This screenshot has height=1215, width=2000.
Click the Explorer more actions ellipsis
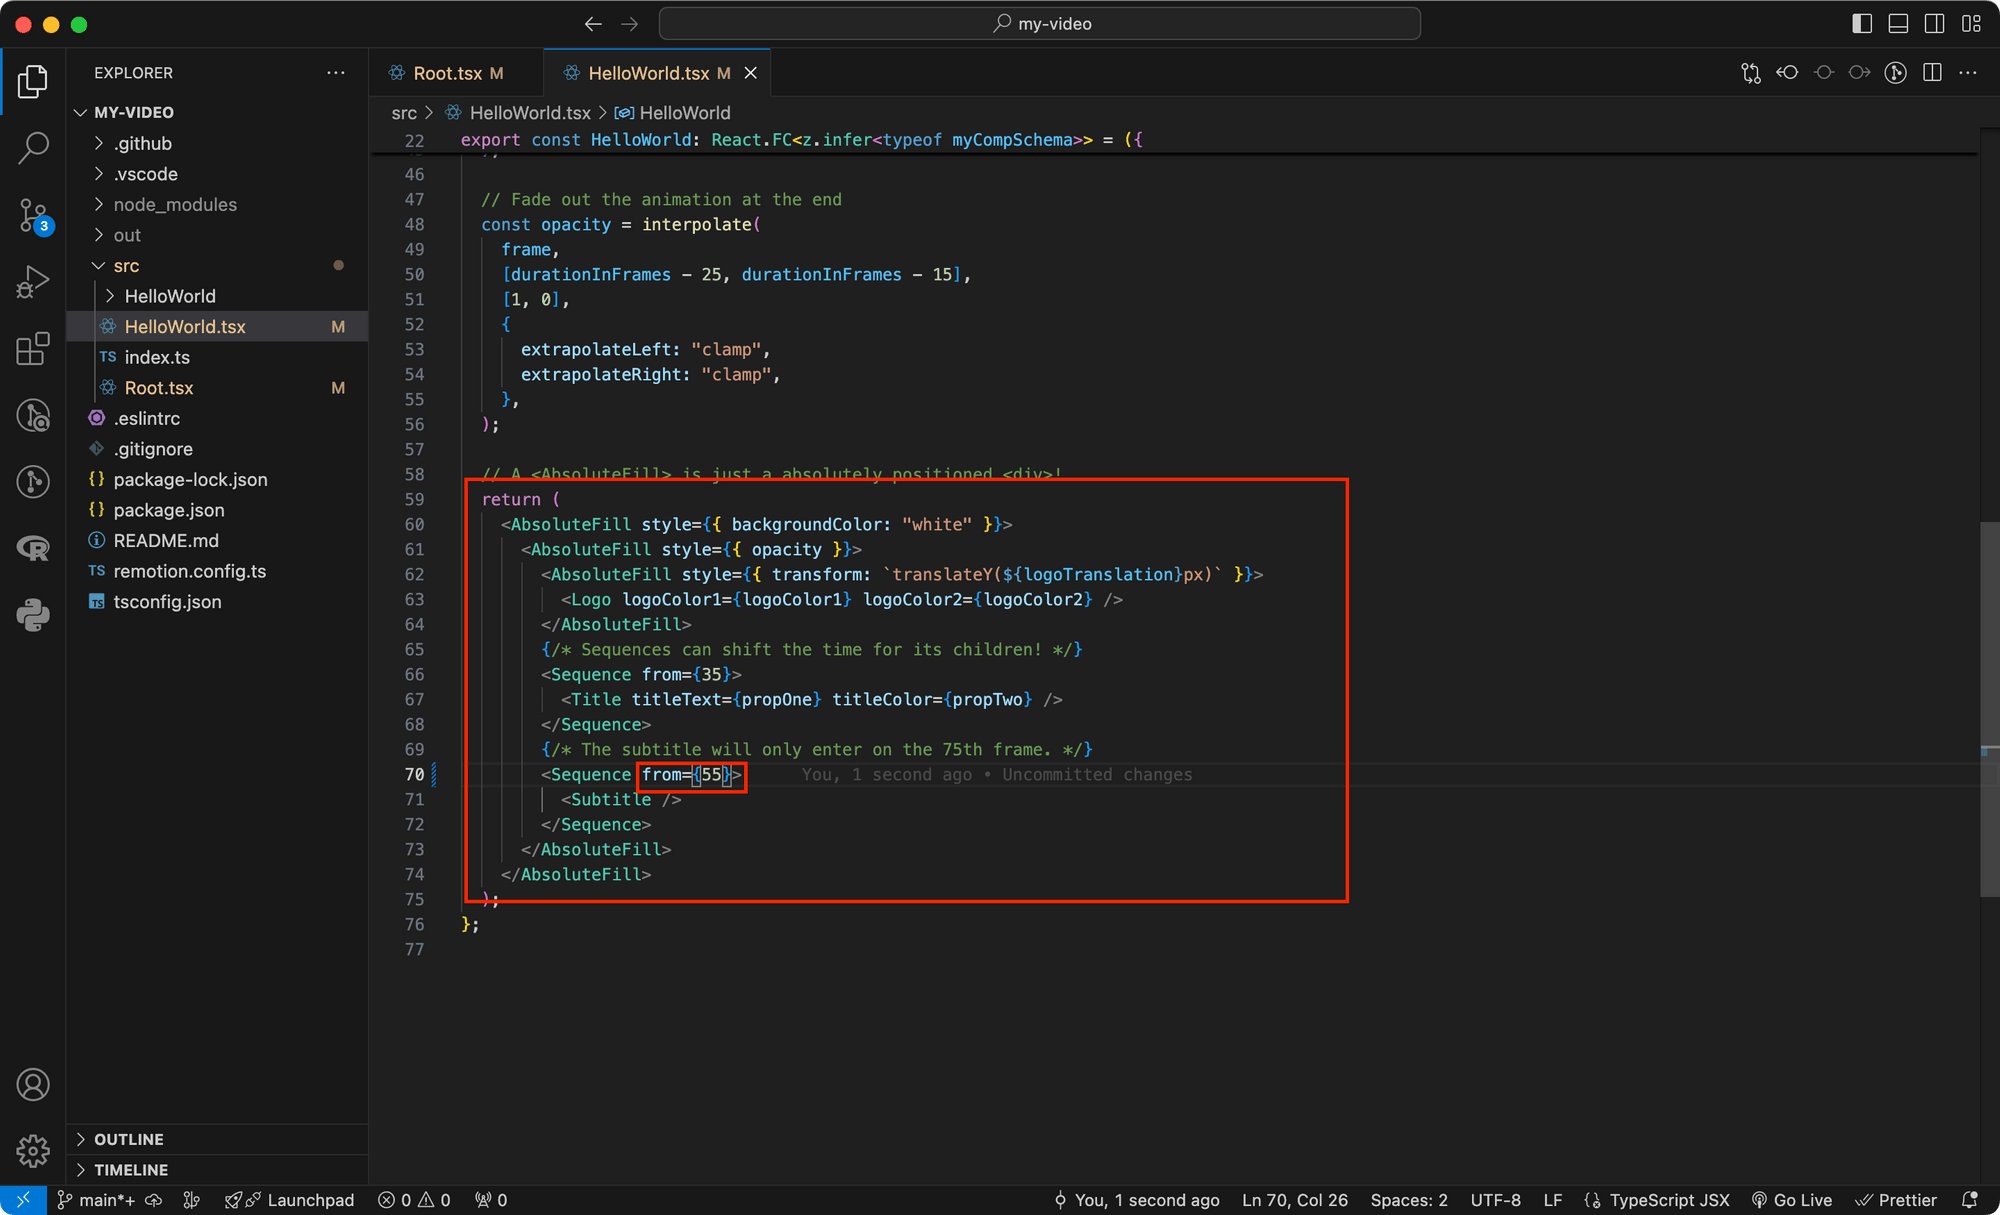336,73
